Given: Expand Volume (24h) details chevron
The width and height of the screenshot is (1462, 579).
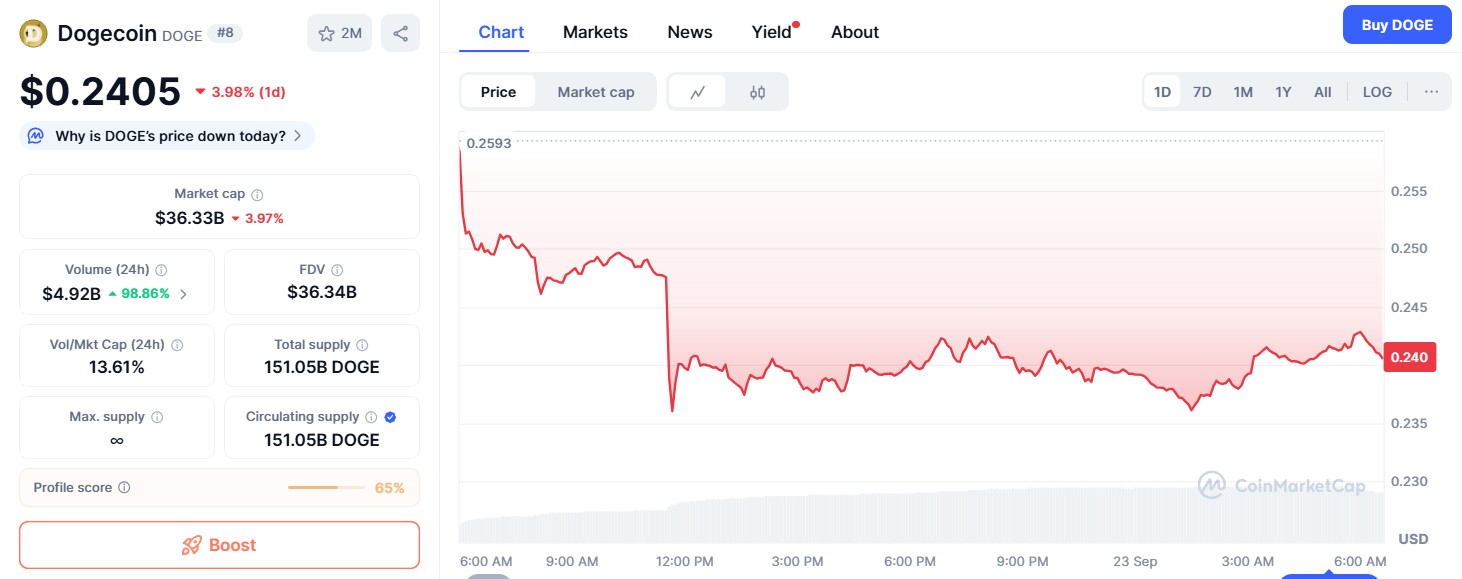Looking at the screenshot, I should click(x=183, y=294).
